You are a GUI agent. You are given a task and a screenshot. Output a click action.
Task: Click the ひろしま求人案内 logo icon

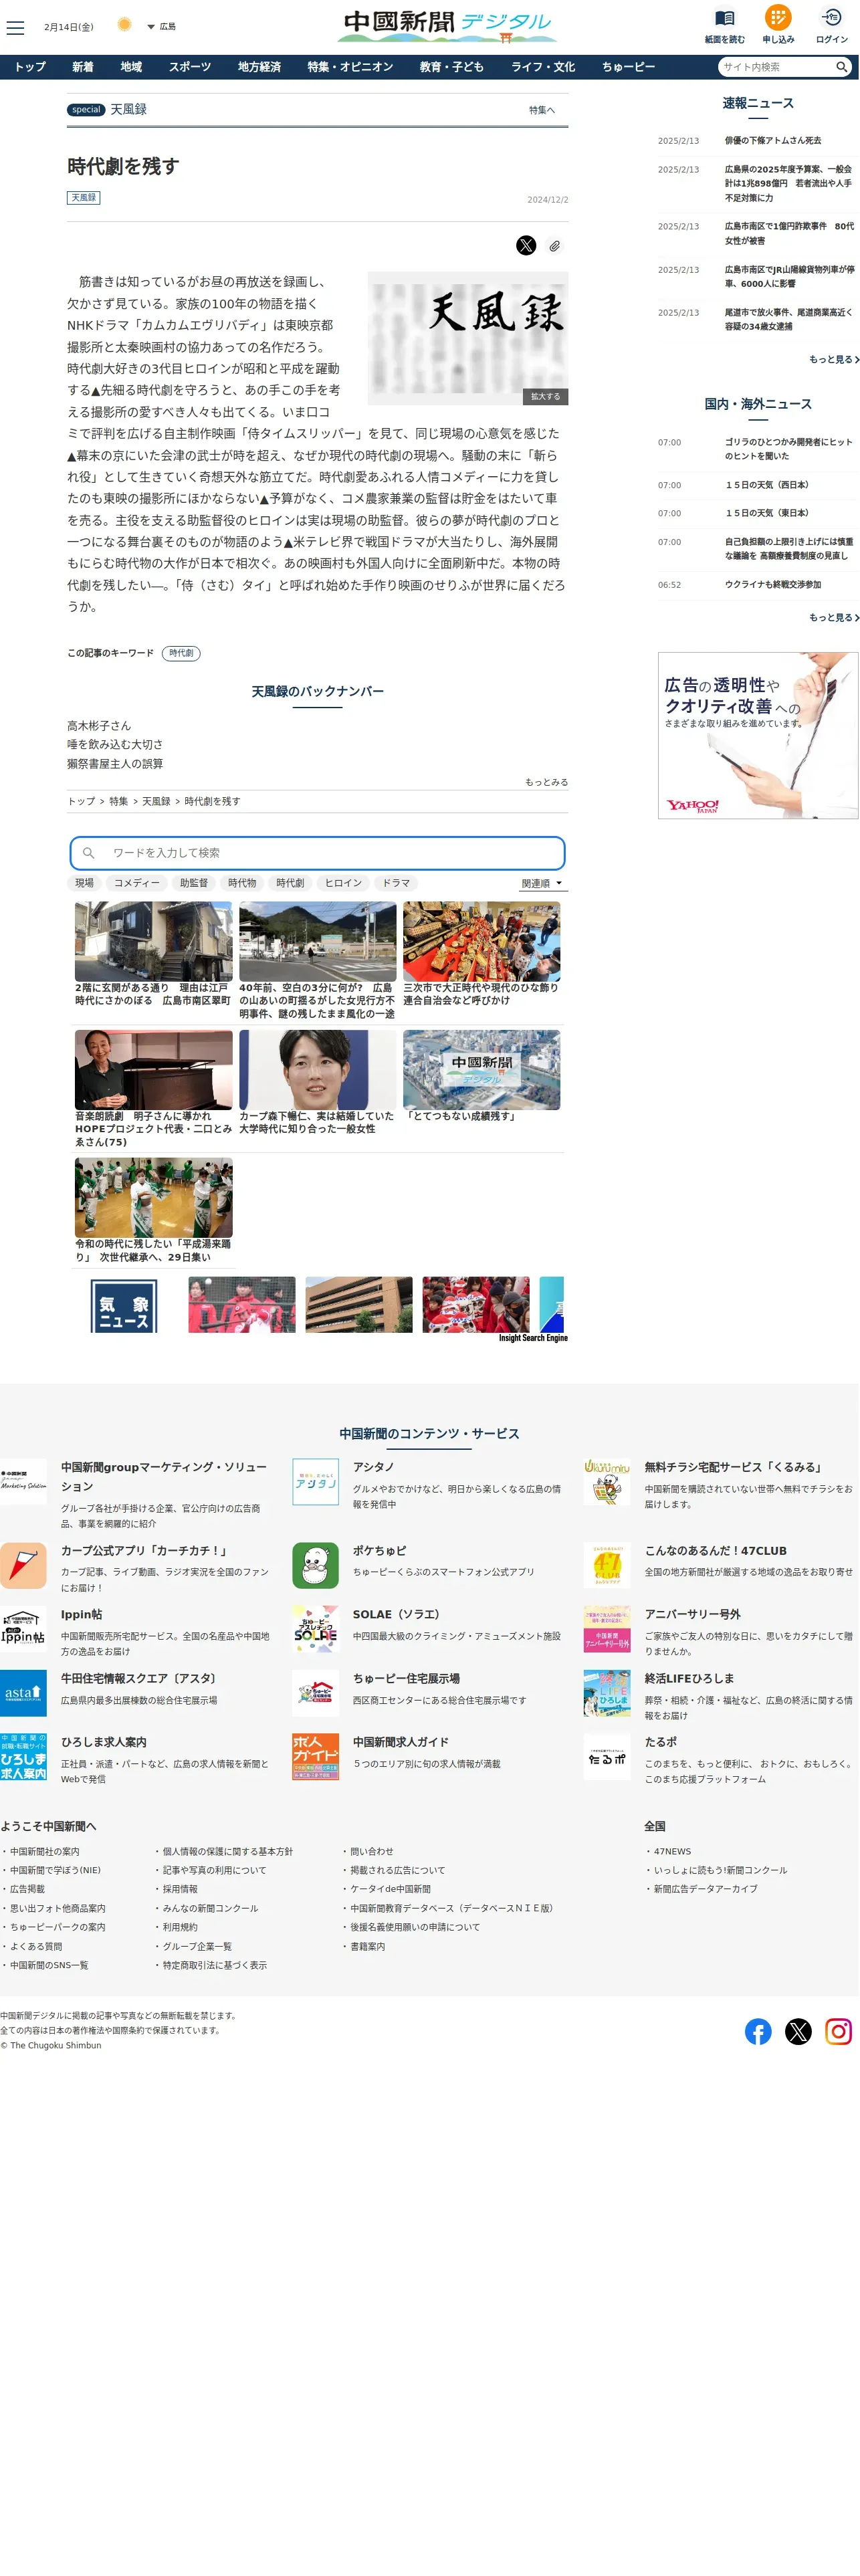click(23, 1757)
